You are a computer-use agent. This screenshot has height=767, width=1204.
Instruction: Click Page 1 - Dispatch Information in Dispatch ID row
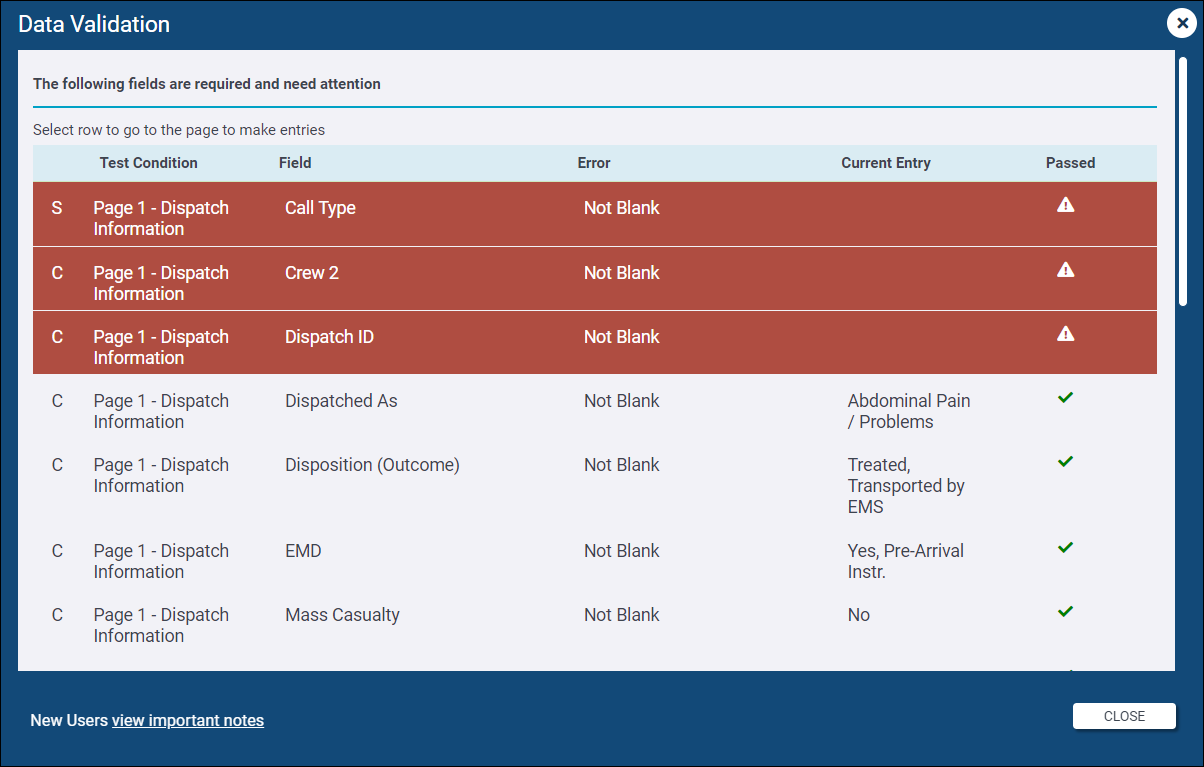[x=161, y=347]
